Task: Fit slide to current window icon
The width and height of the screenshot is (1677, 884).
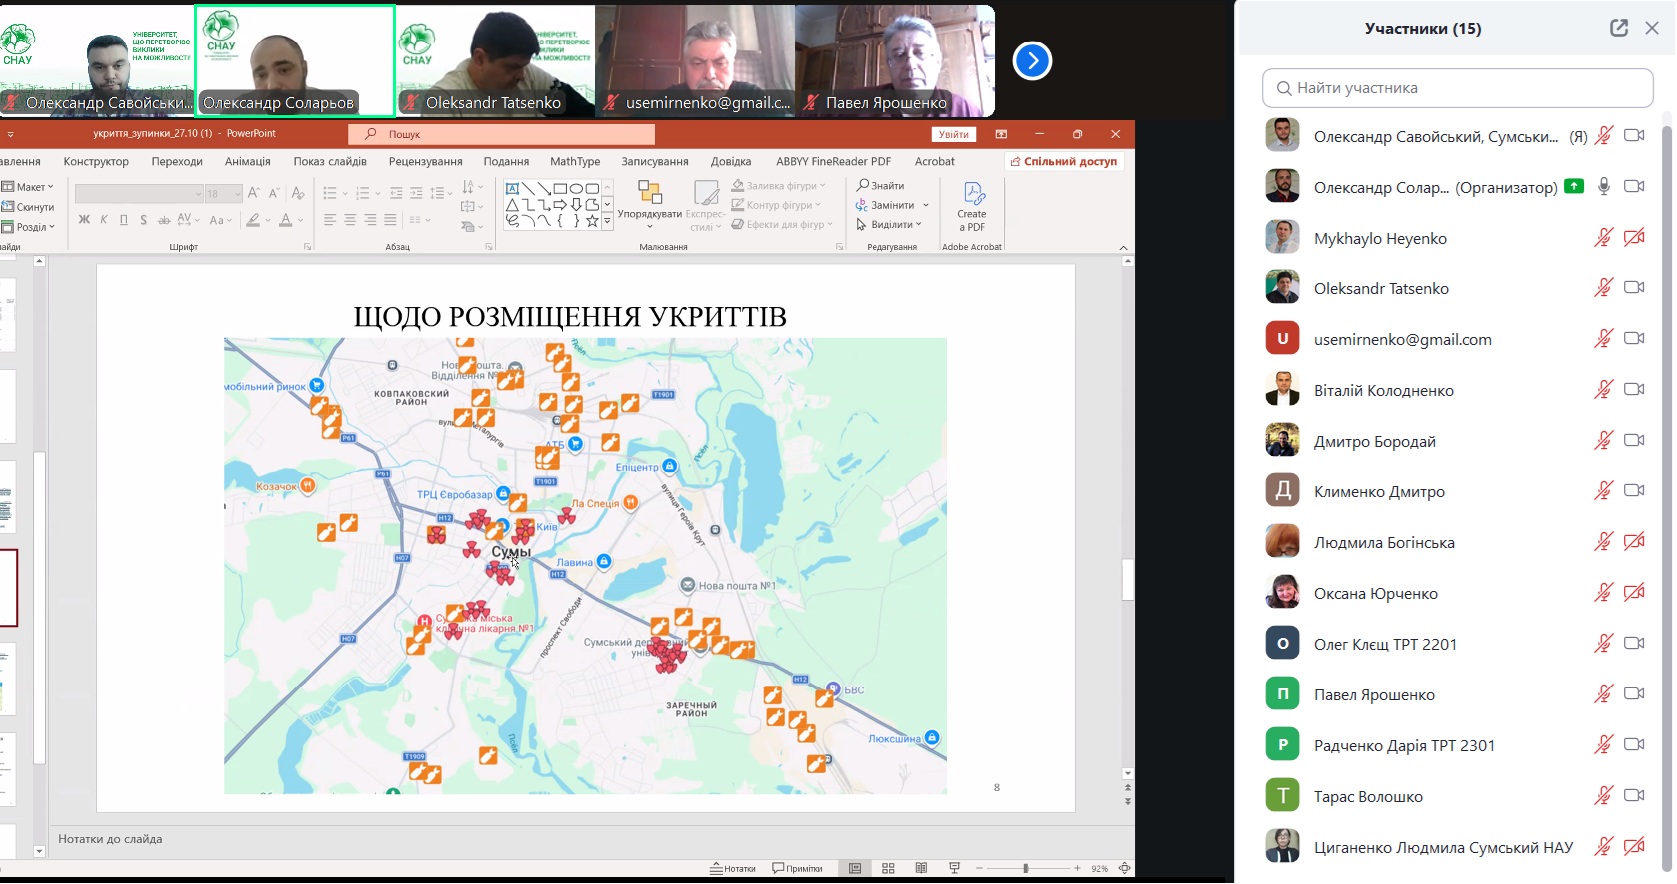Action: click(1125, 868)
